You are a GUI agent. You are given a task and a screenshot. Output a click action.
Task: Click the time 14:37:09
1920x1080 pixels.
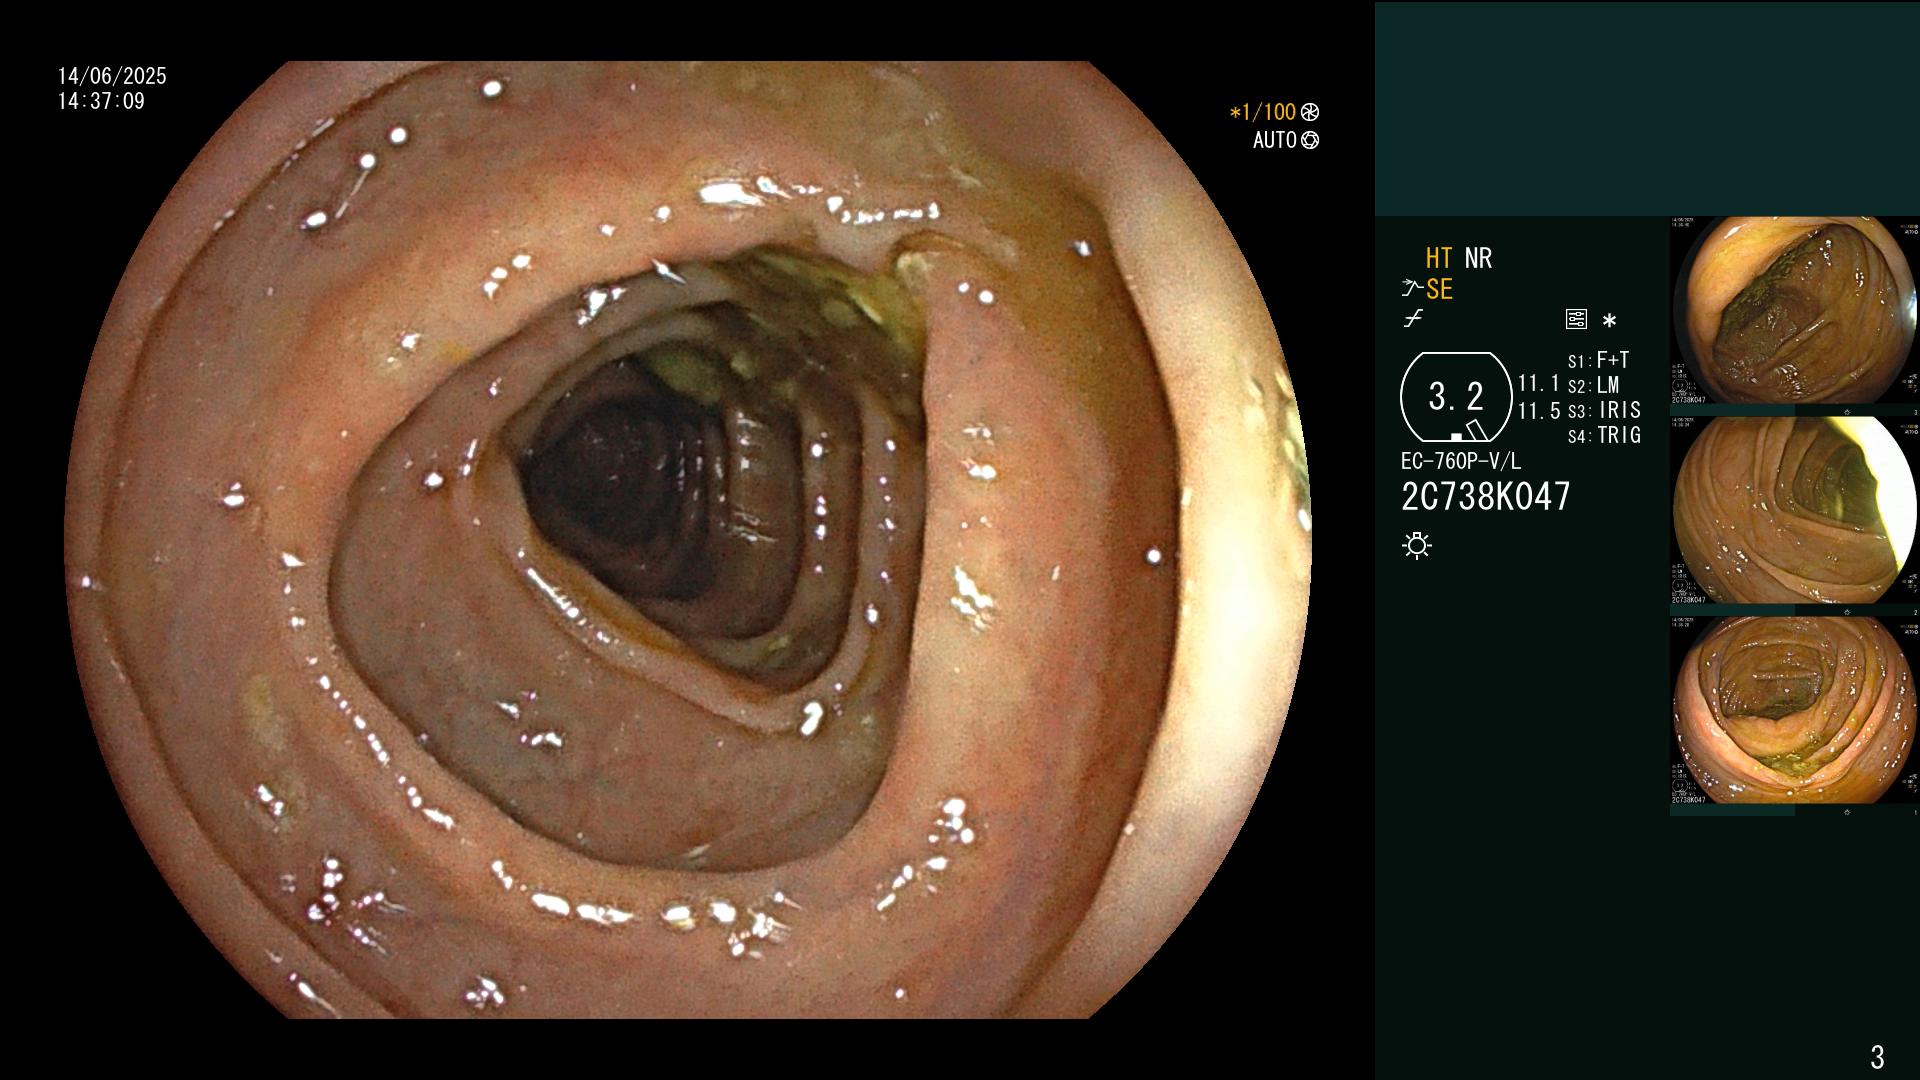[101, 102]
